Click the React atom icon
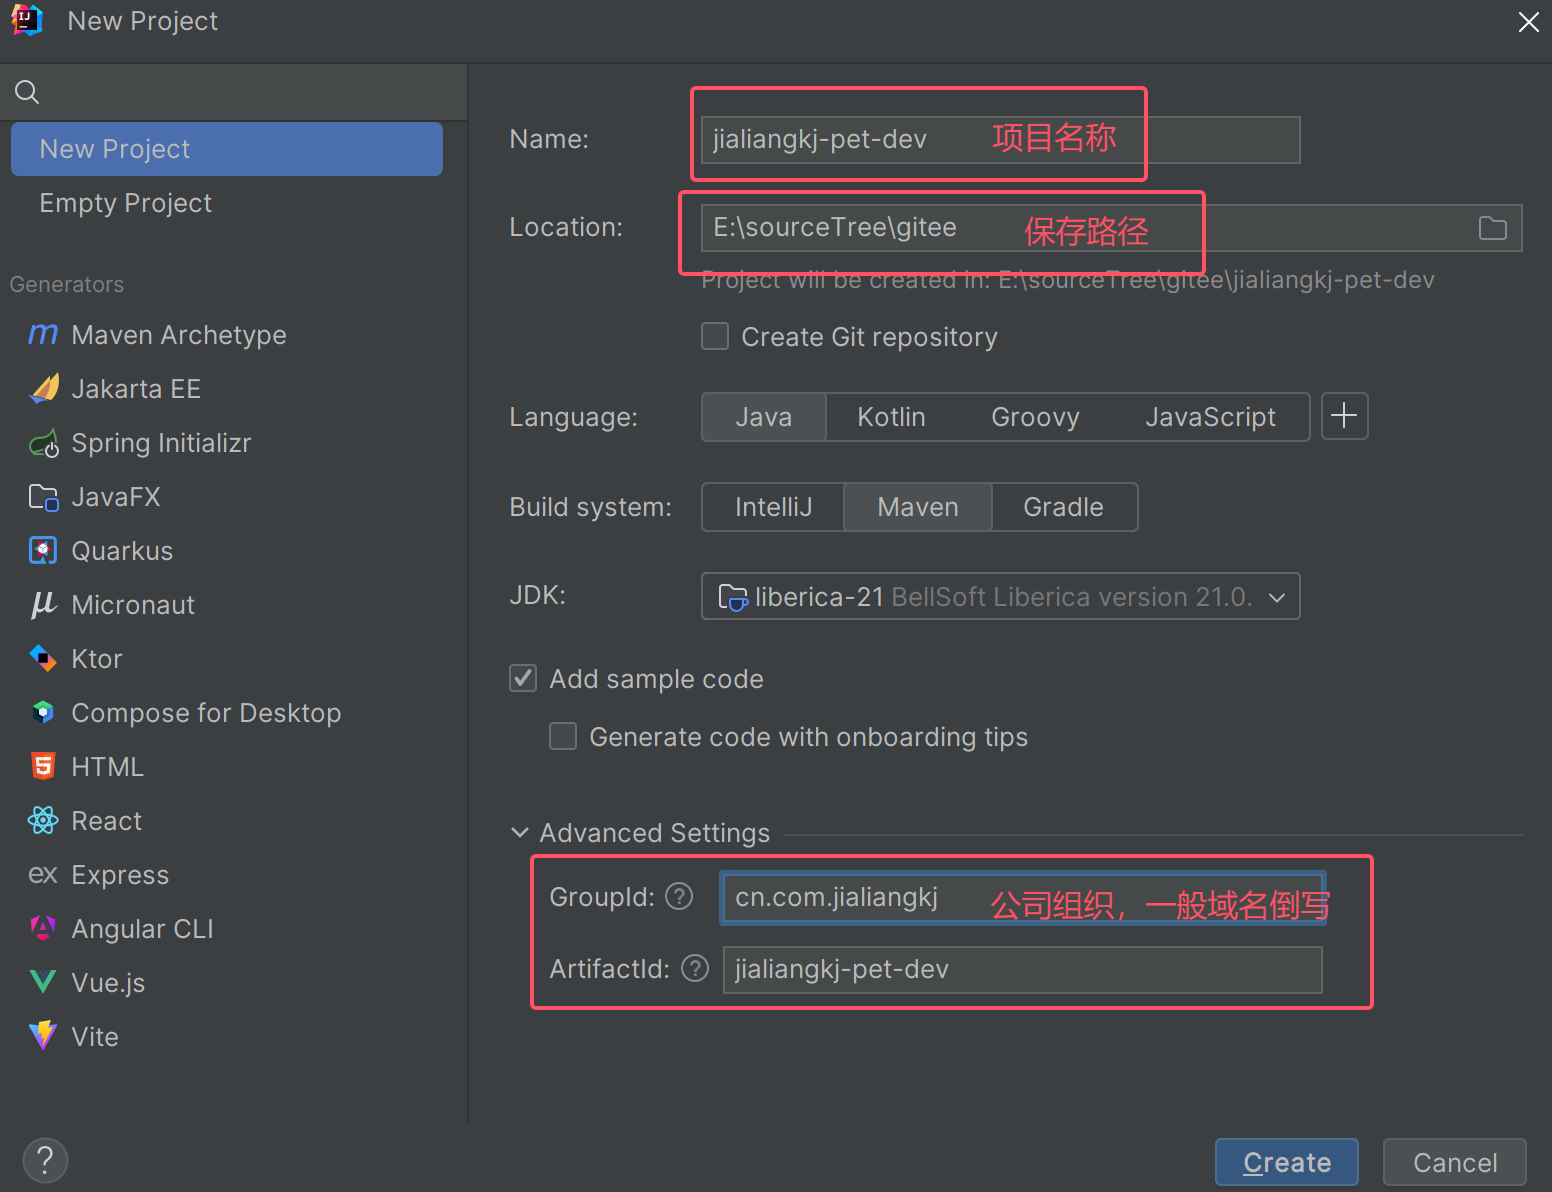This screenshot has height=1192, width=1552. point(43,820)
